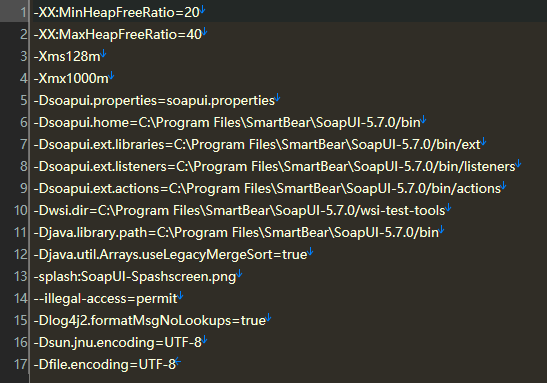Click the -Djava.library.path line
547x383 pixels.
236,232
